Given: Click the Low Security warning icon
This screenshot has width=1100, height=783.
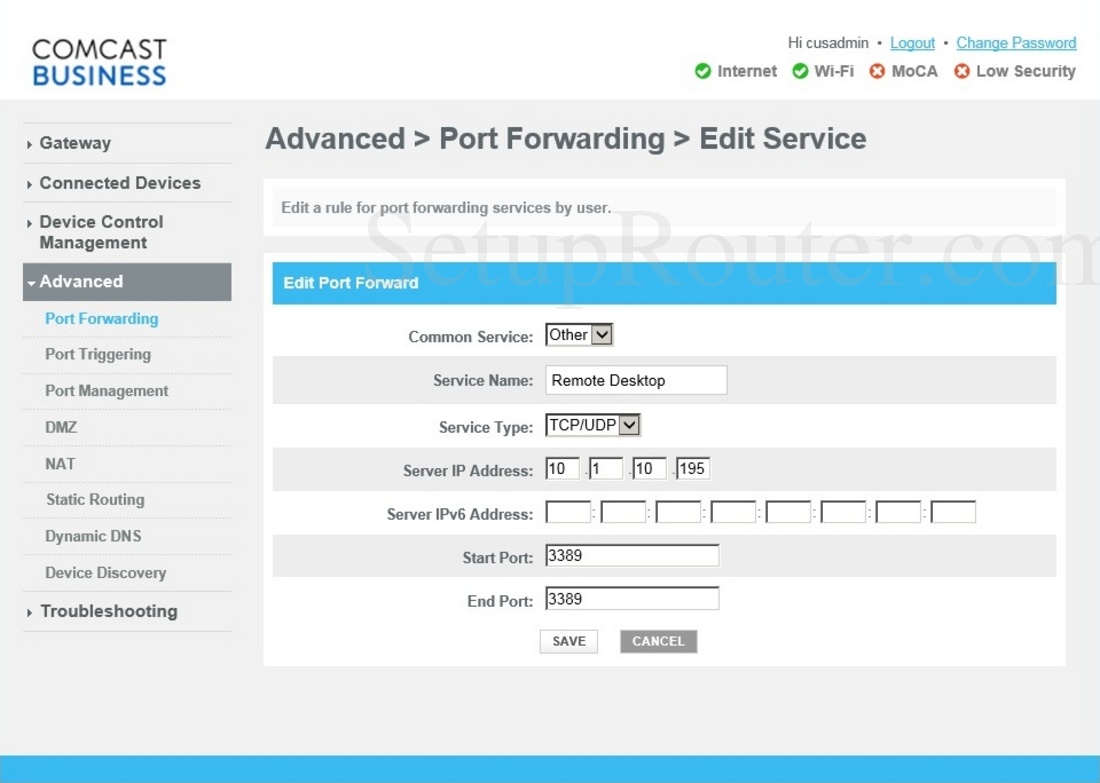Looking at the screenshot, I should (x=962, y=71).
